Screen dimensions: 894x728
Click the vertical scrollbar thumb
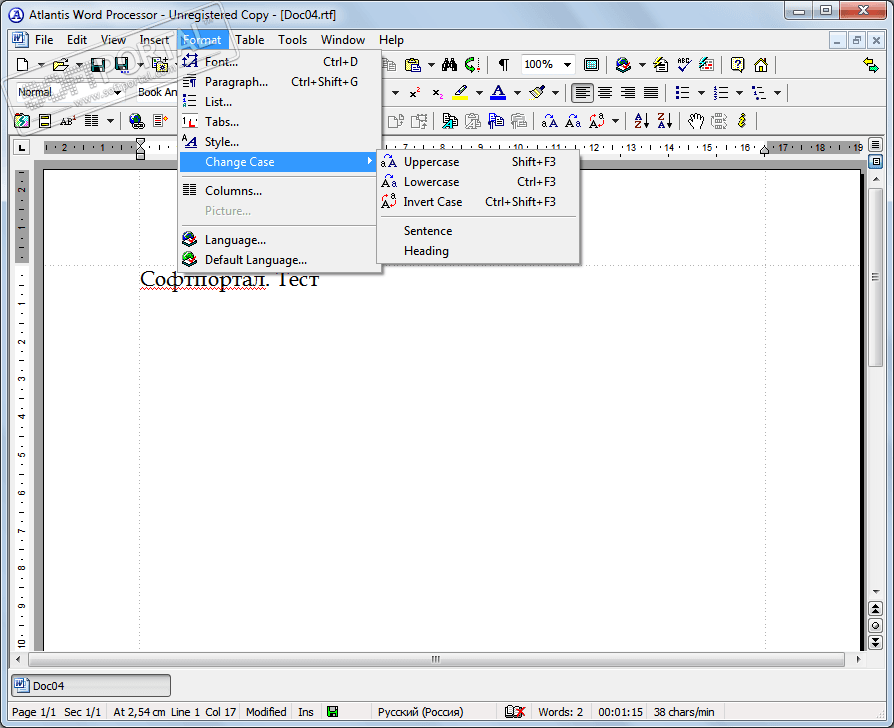point(875,278)
